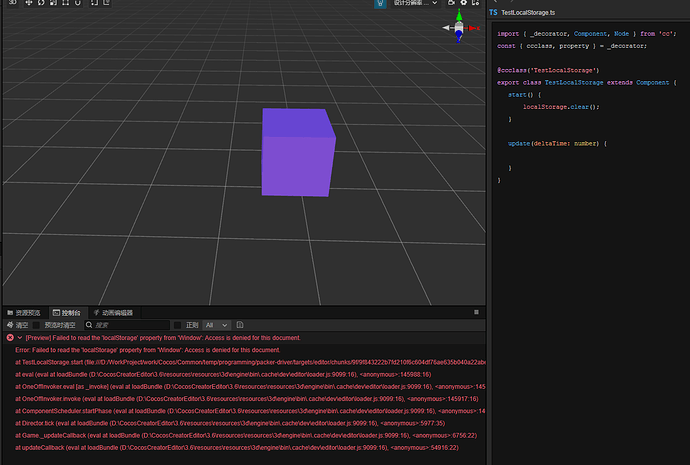Collapse the Preview error entry chevron

[20, 337]
